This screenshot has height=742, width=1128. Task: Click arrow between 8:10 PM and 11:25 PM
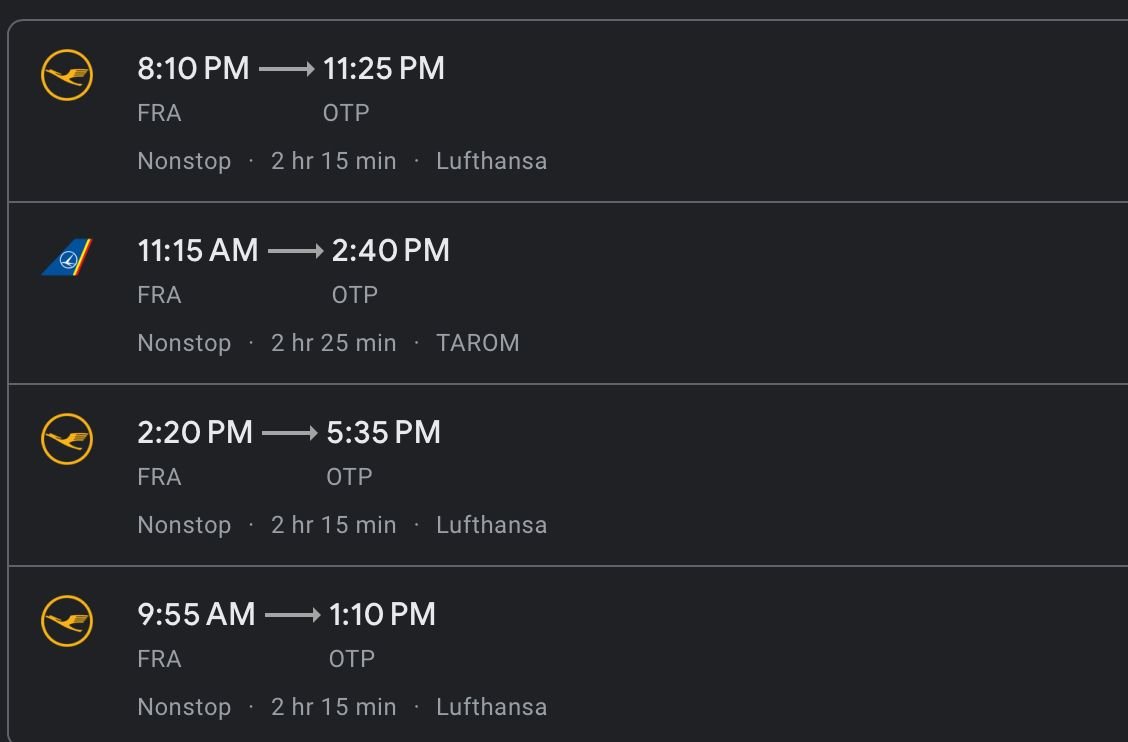[x=286, y=69]
